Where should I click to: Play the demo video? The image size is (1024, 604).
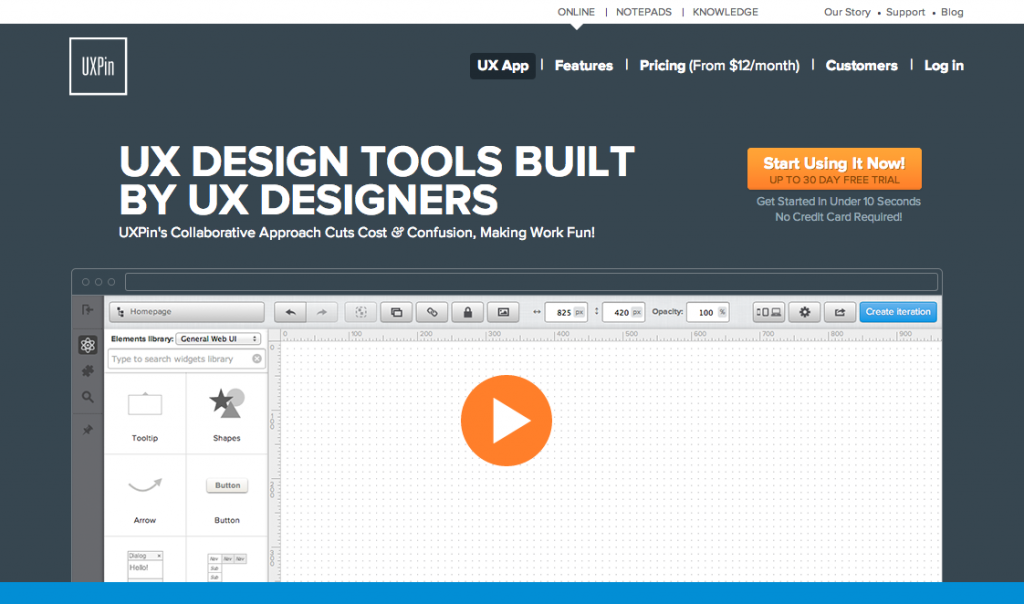point(506,420)
